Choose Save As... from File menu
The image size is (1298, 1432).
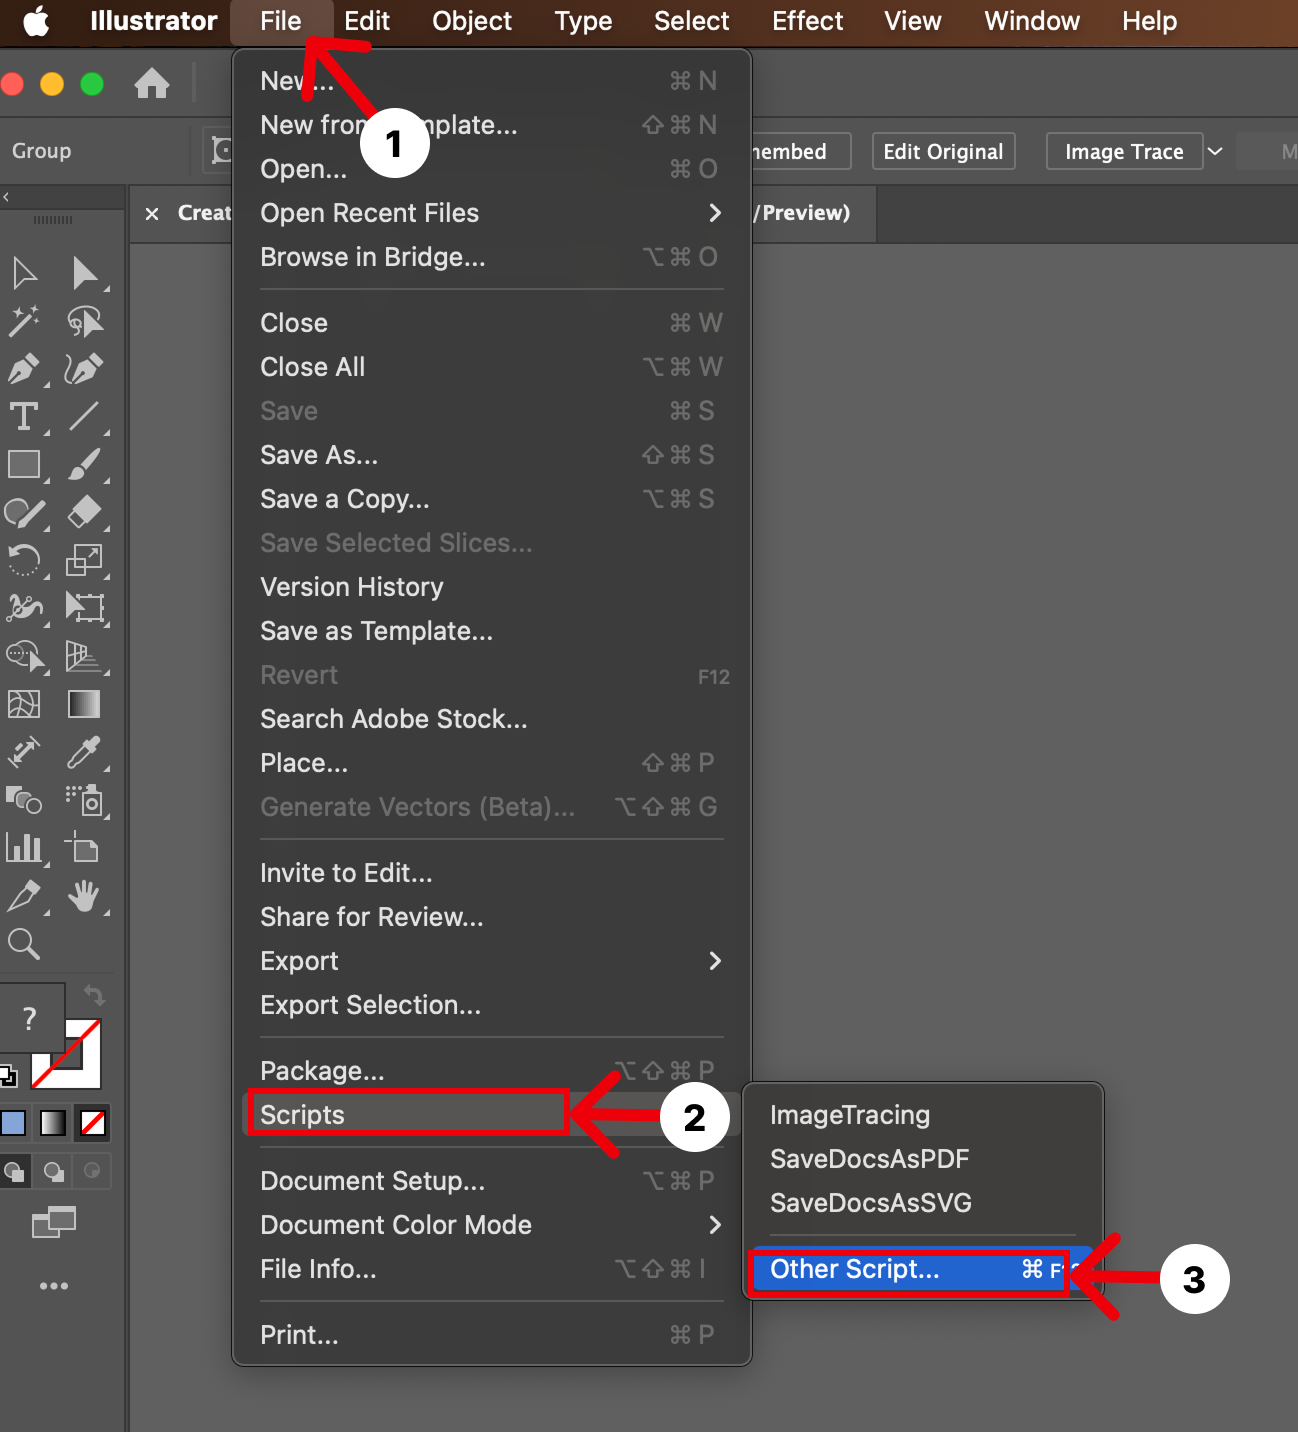coord(491,455)
